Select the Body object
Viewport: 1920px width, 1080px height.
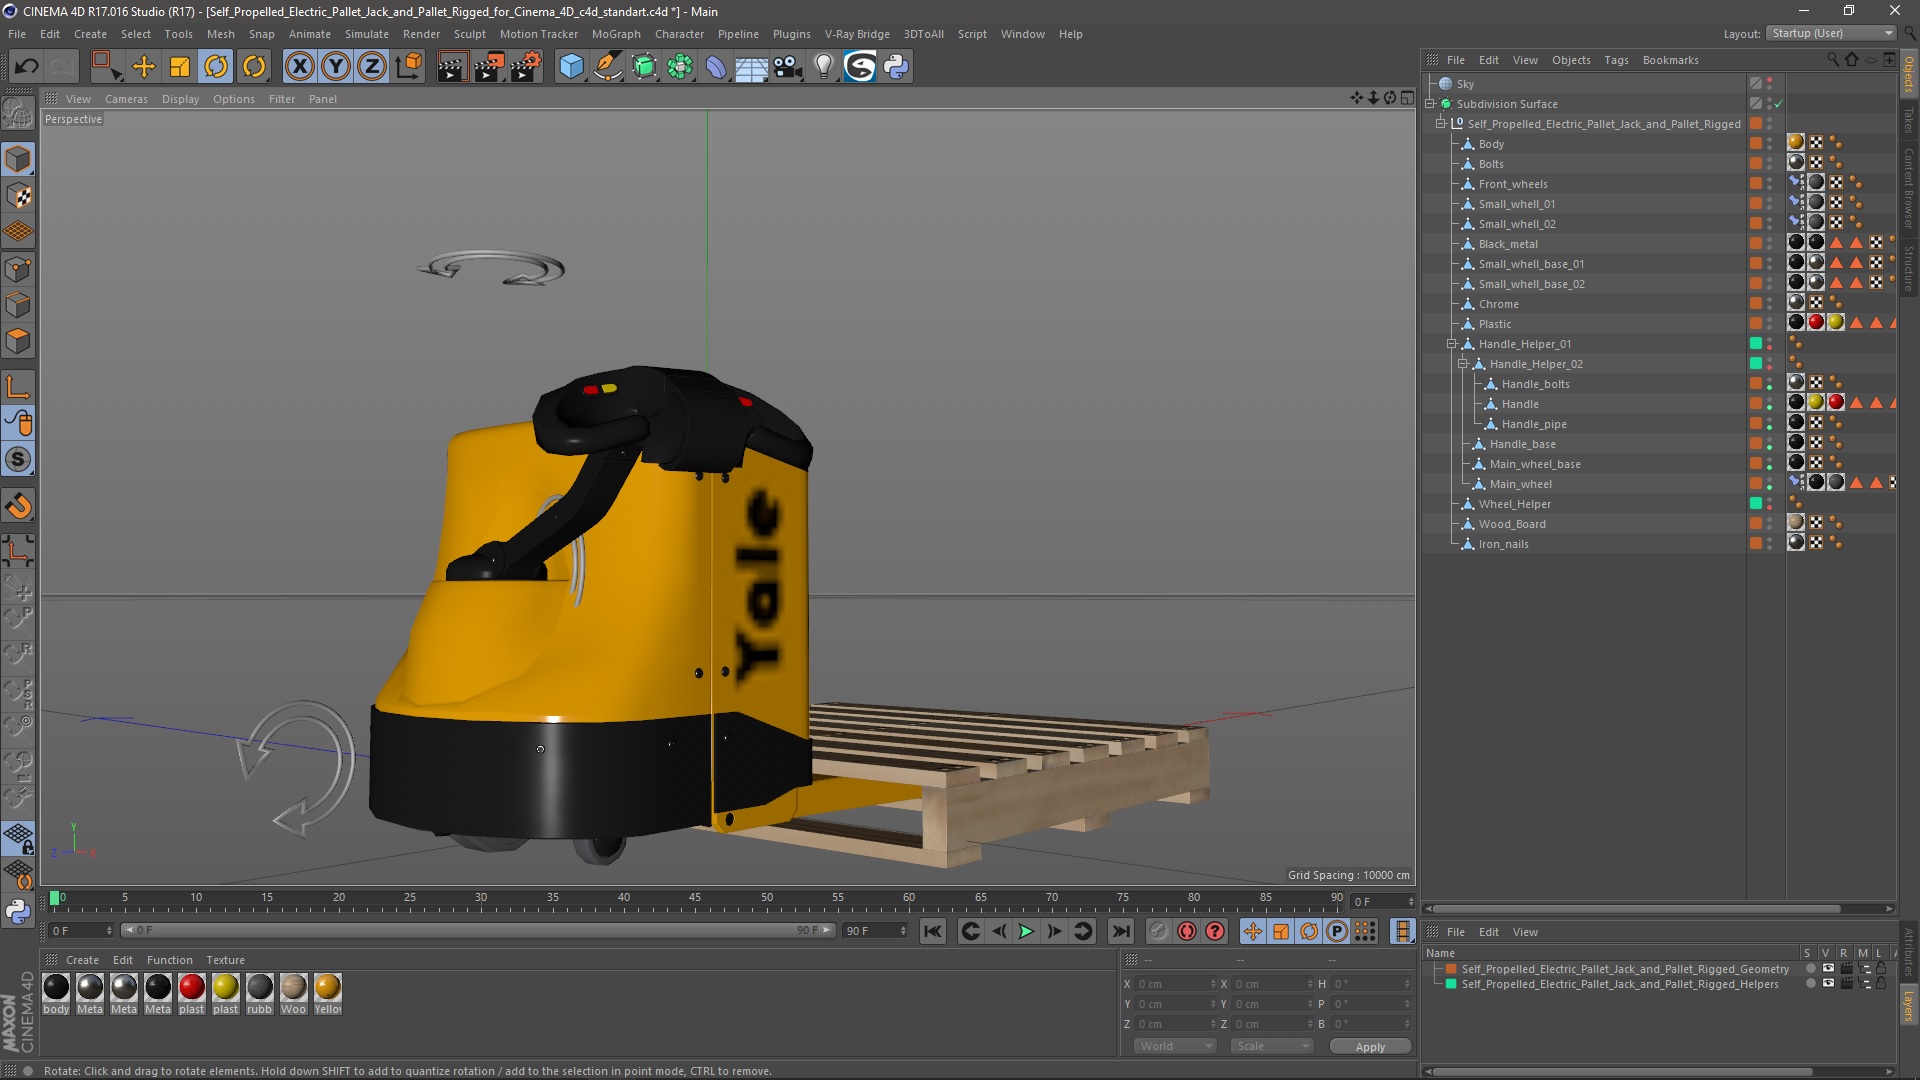1491,144
